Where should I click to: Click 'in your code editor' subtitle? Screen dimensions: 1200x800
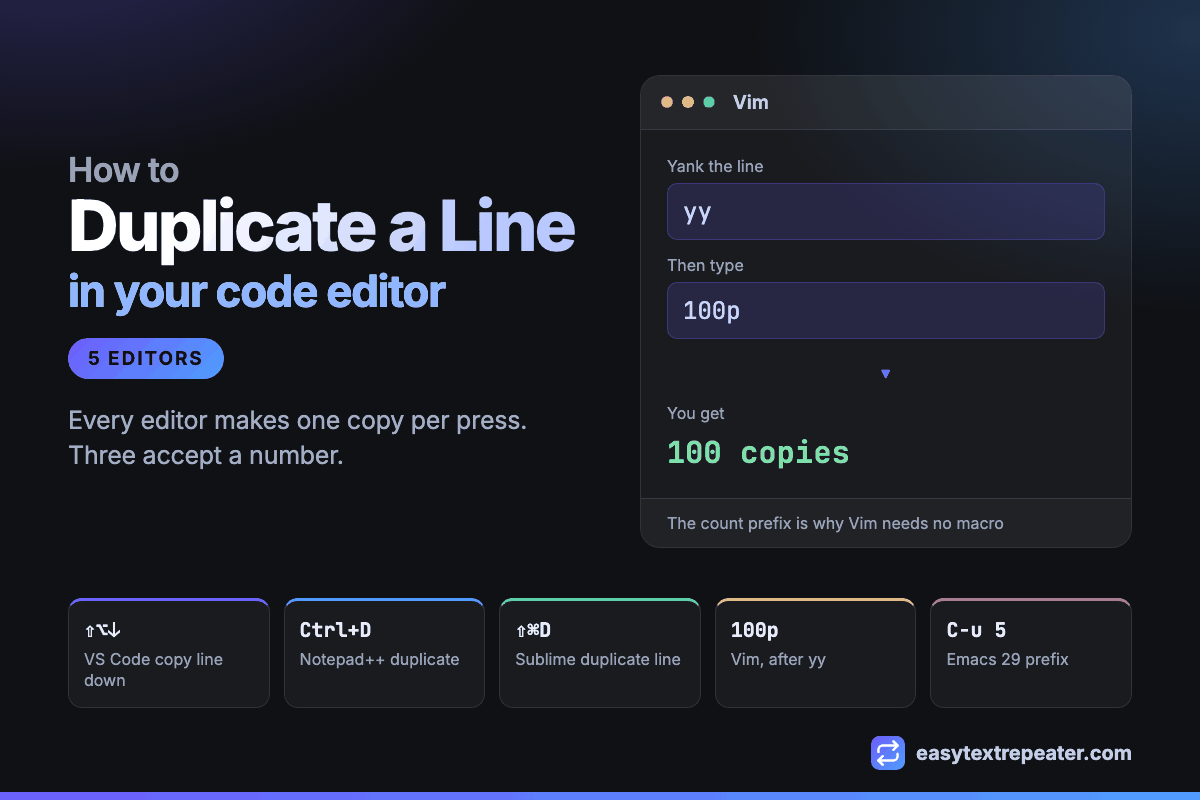[x=257, y=291]
